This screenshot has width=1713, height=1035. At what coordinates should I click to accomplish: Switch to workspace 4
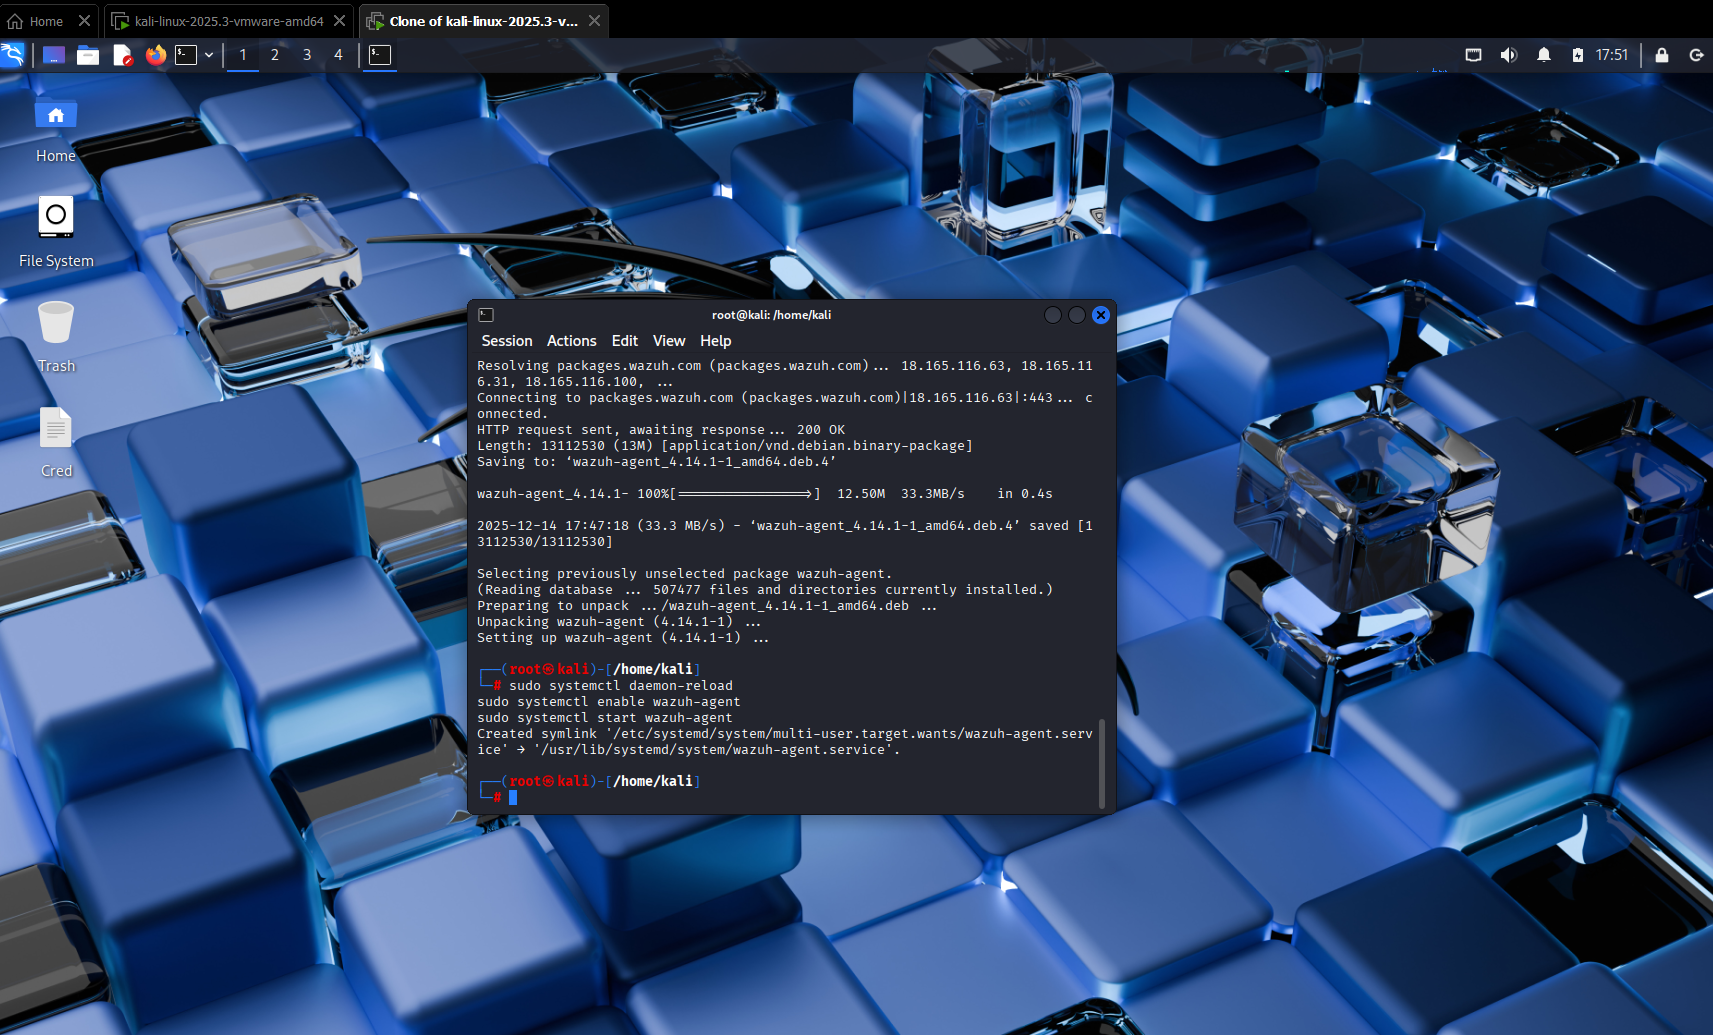coord(338,55)
